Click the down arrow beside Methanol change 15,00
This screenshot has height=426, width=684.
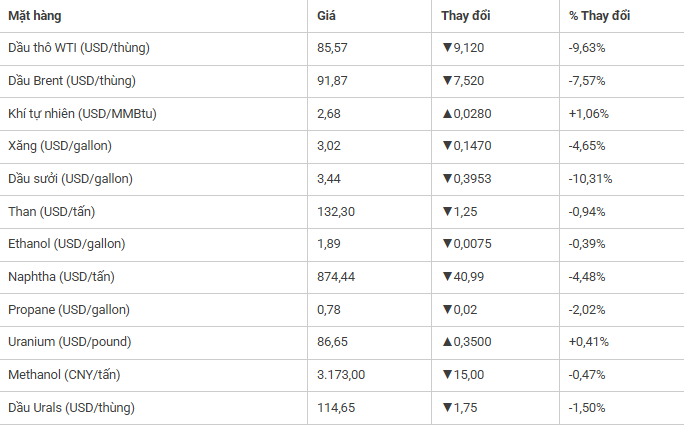[447, 375]
